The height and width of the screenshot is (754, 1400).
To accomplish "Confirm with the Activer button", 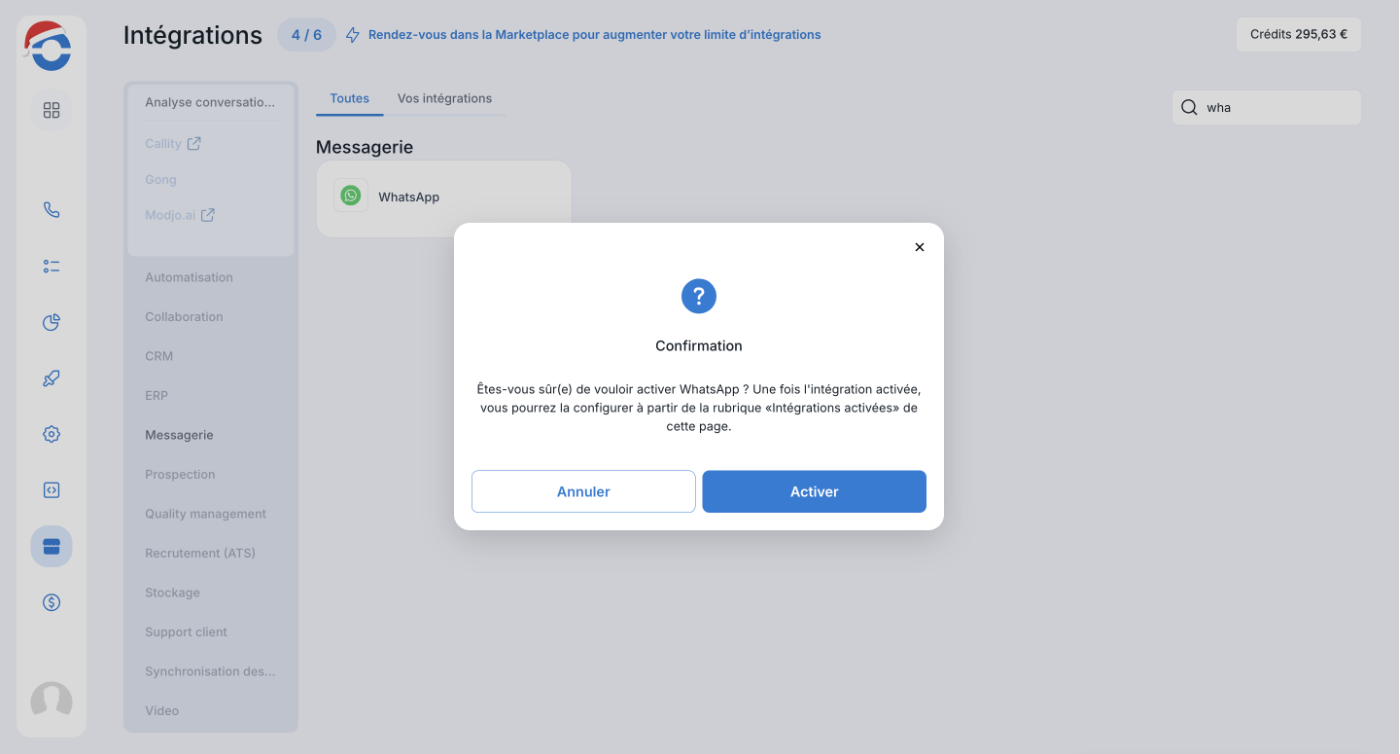I will point(814,492).
